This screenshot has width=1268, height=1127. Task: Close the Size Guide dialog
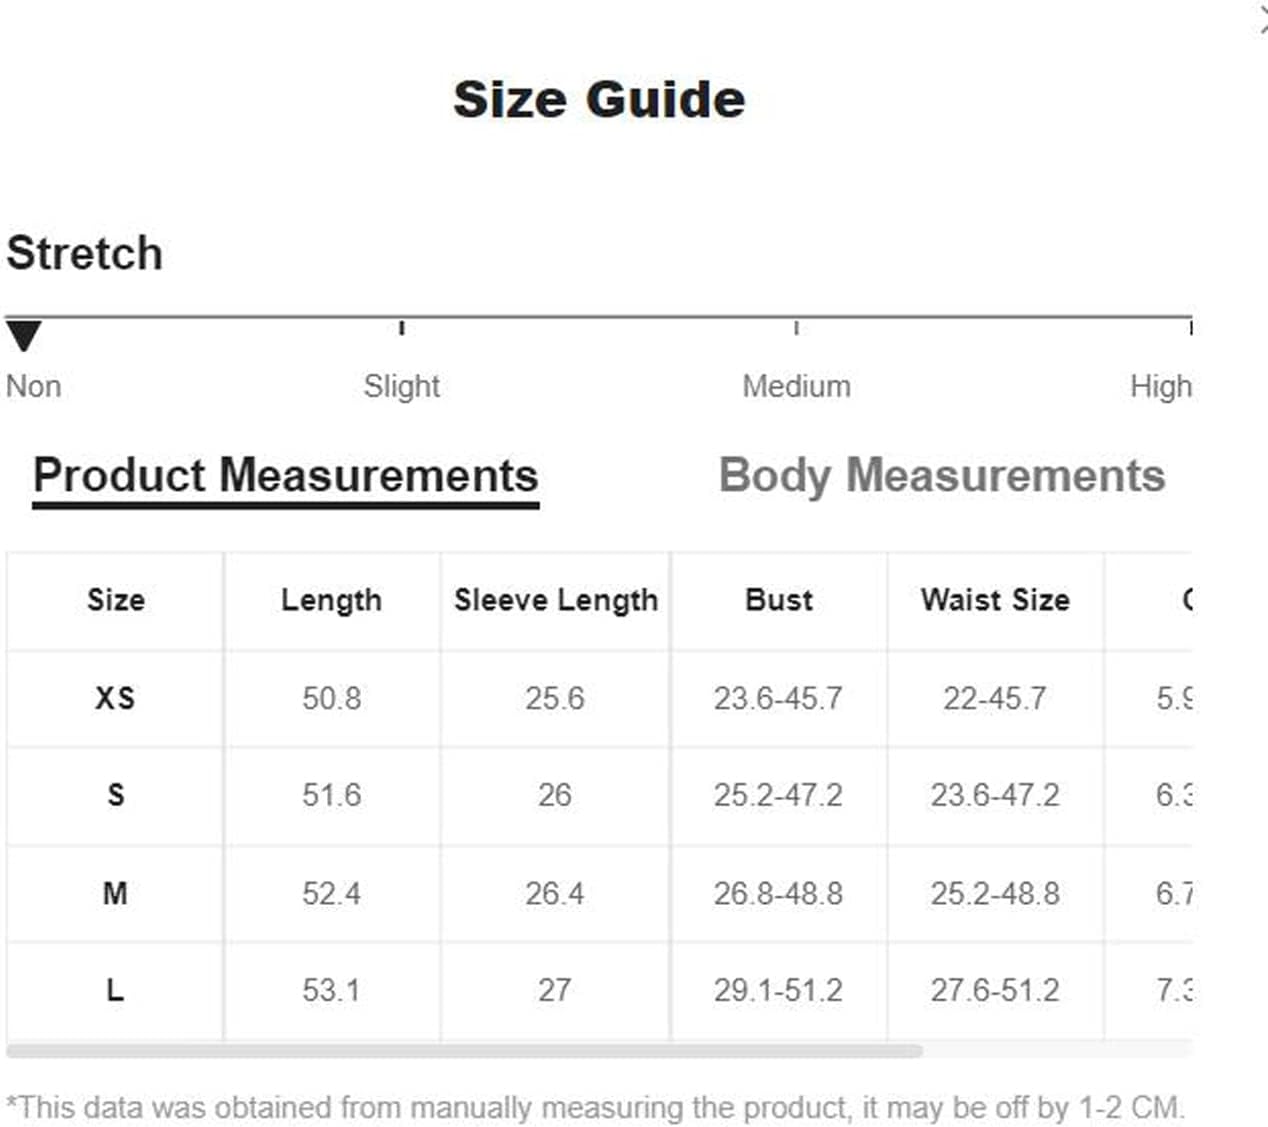point(1262,19)
